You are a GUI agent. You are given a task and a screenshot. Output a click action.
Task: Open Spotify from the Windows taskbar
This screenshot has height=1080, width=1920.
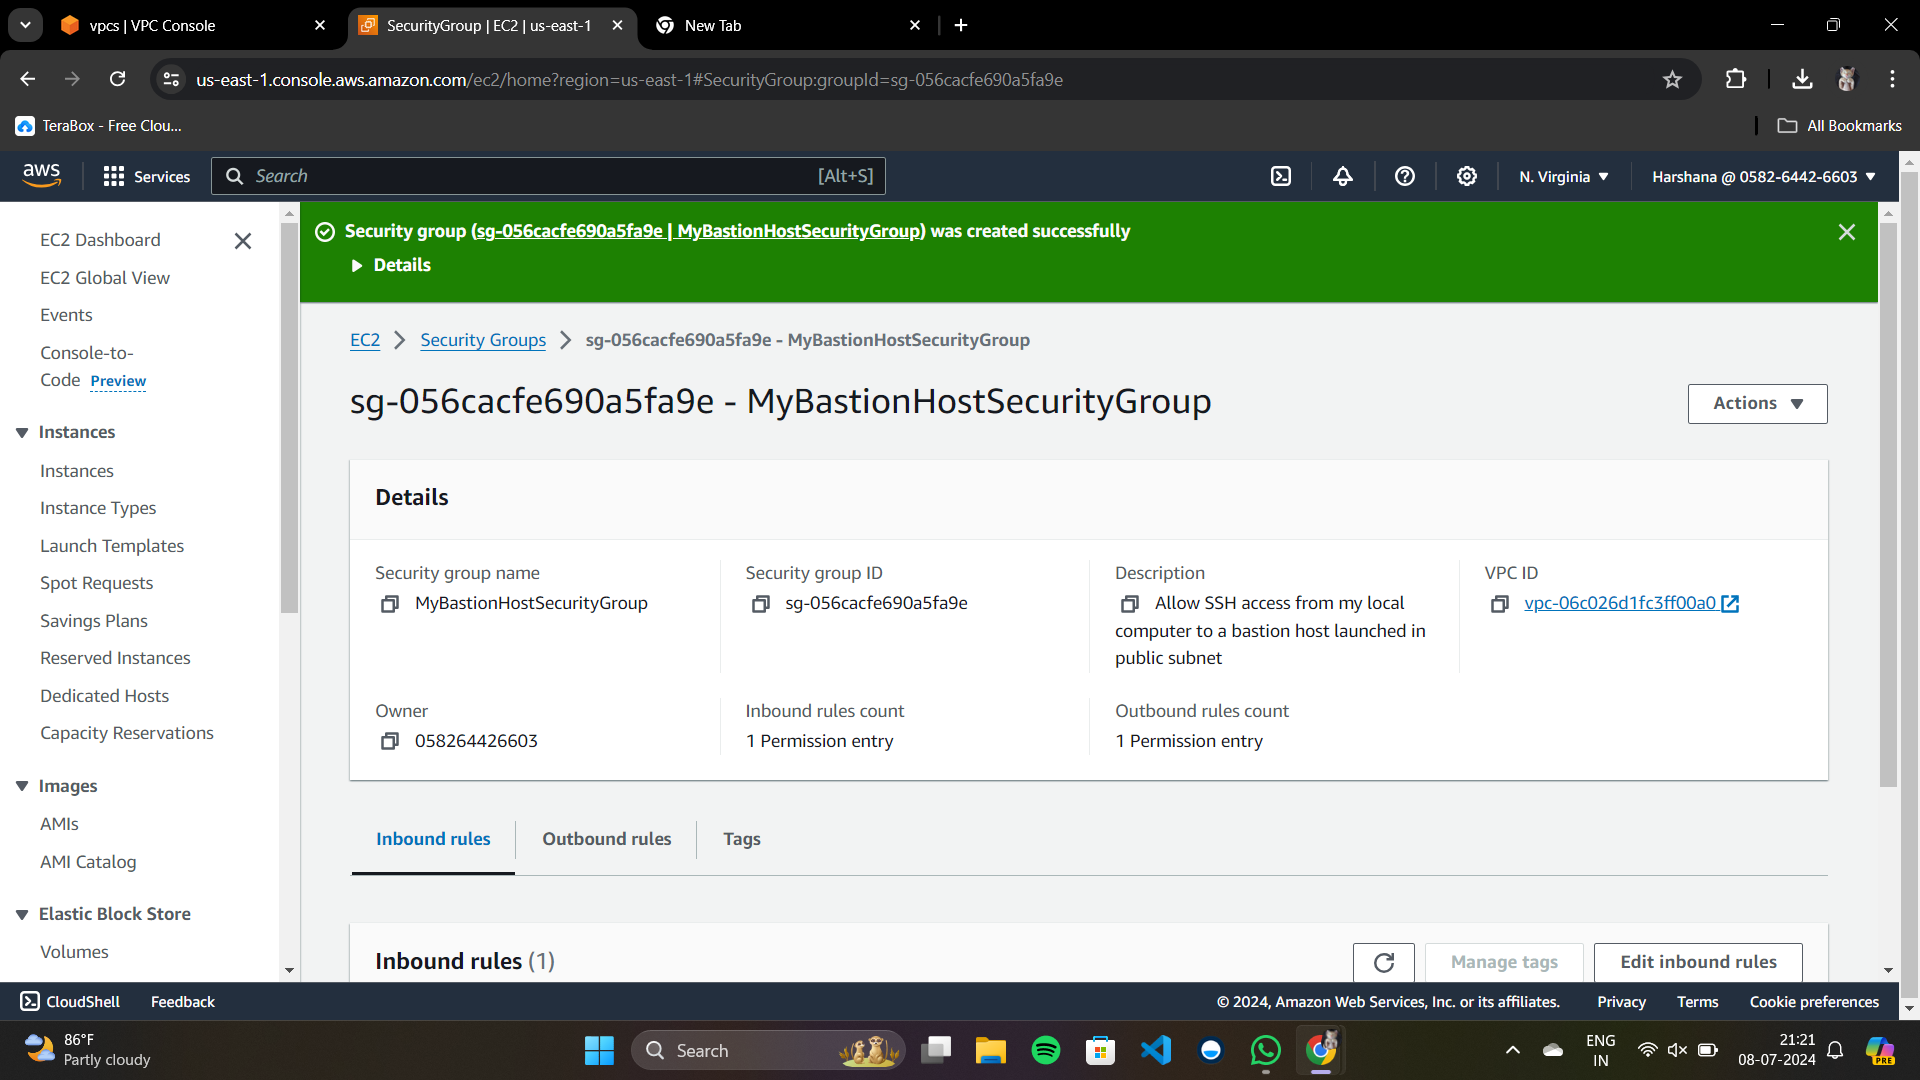1045,1050
